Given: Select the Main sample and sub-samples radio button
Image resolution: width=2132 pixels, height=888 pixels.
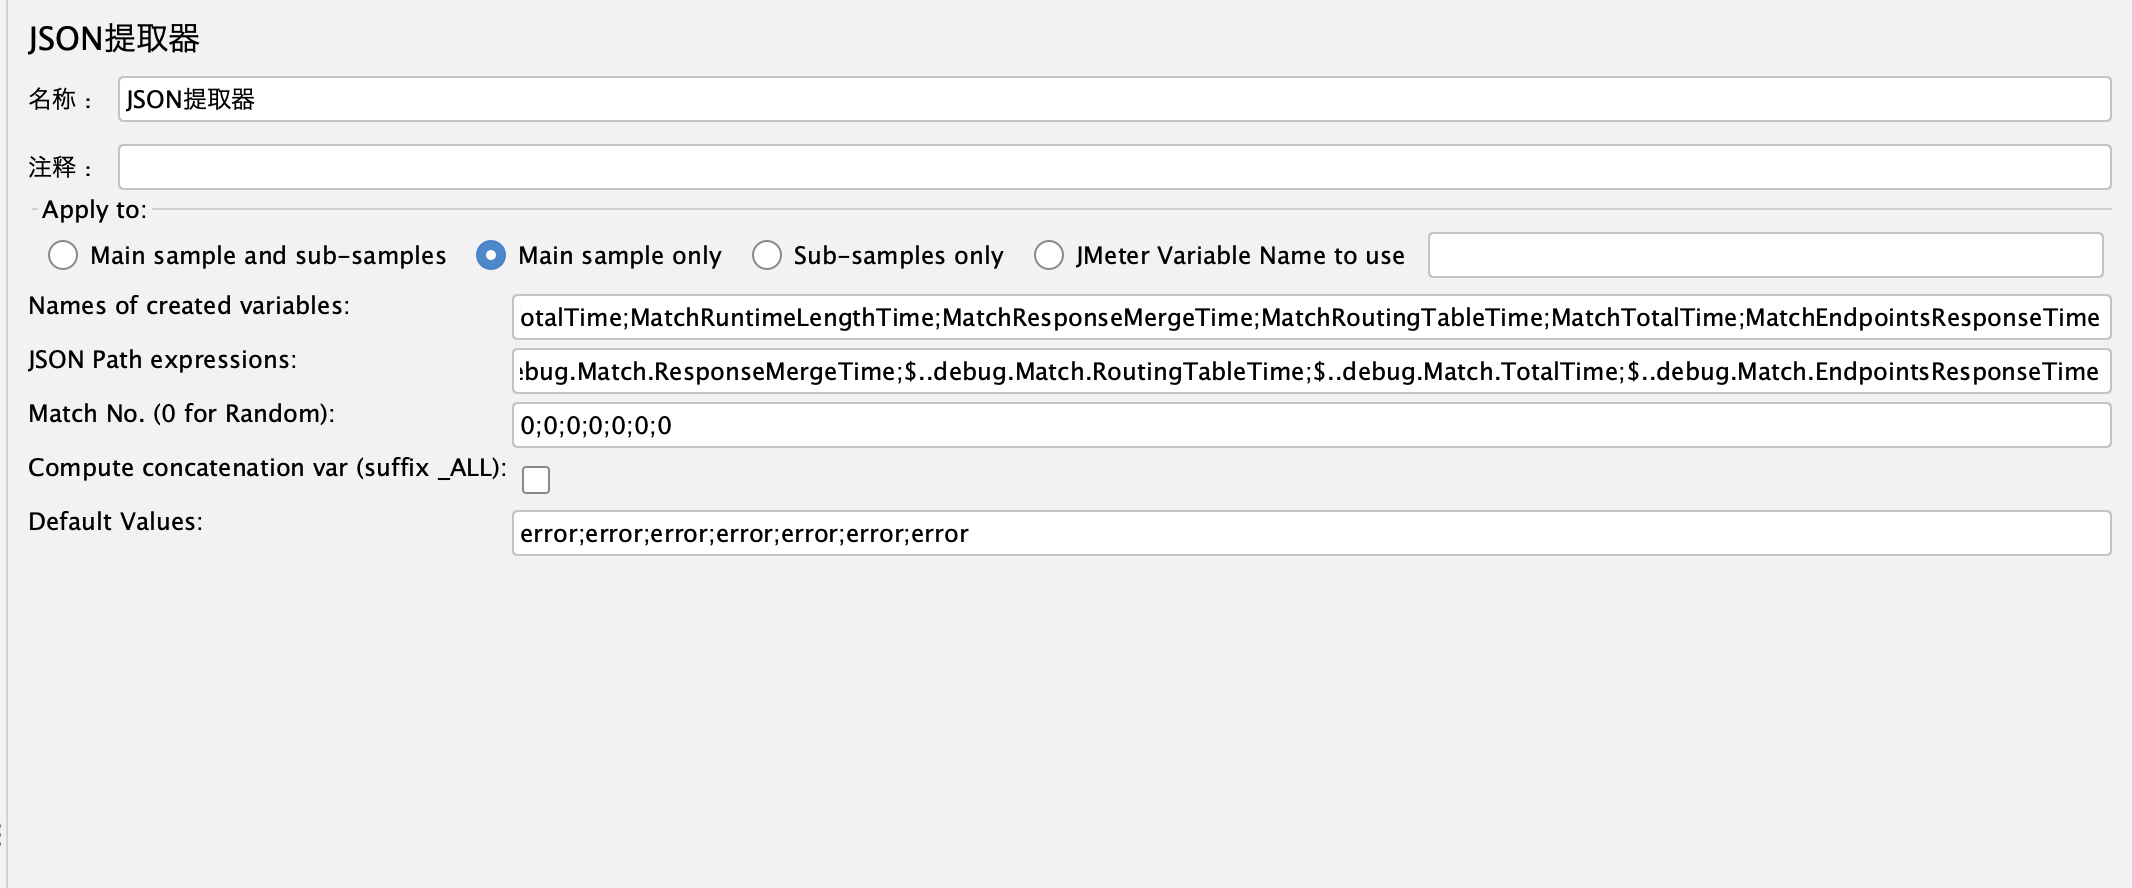Looking at the screenshot, I should [63, 255].
